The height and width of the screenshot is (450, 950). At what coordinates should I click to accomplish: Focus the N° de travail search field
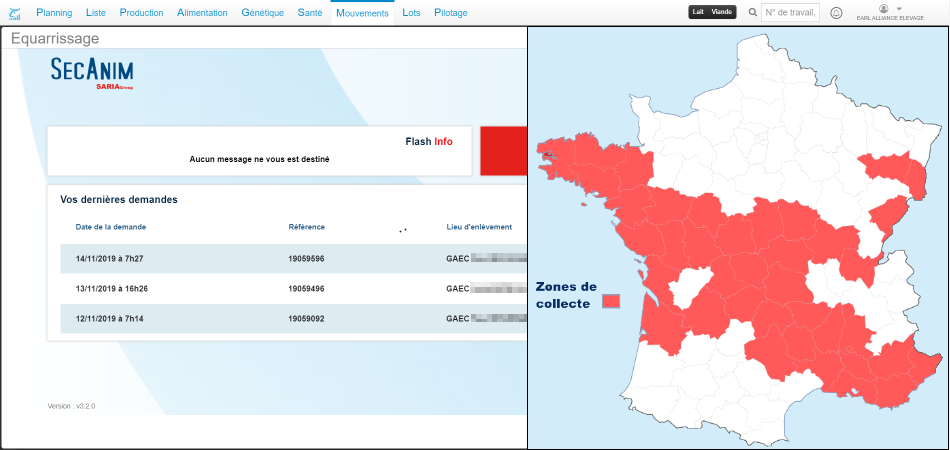tap(790, 12)
